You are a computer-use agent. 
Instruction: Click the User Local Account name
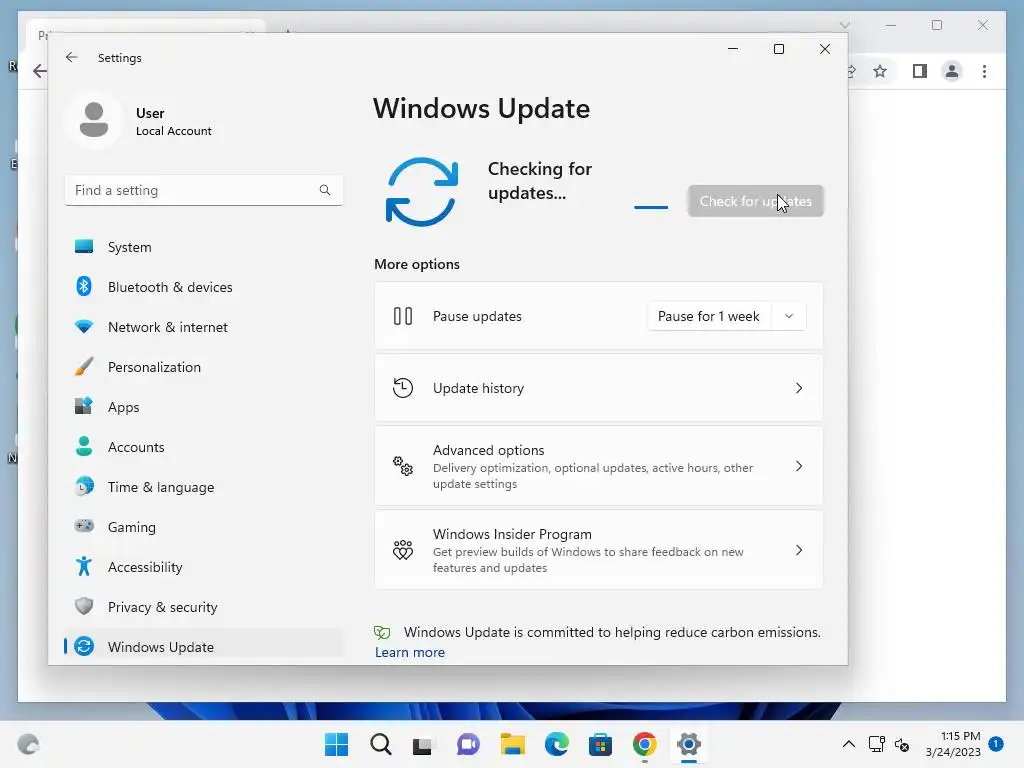(x=173, y=121)
